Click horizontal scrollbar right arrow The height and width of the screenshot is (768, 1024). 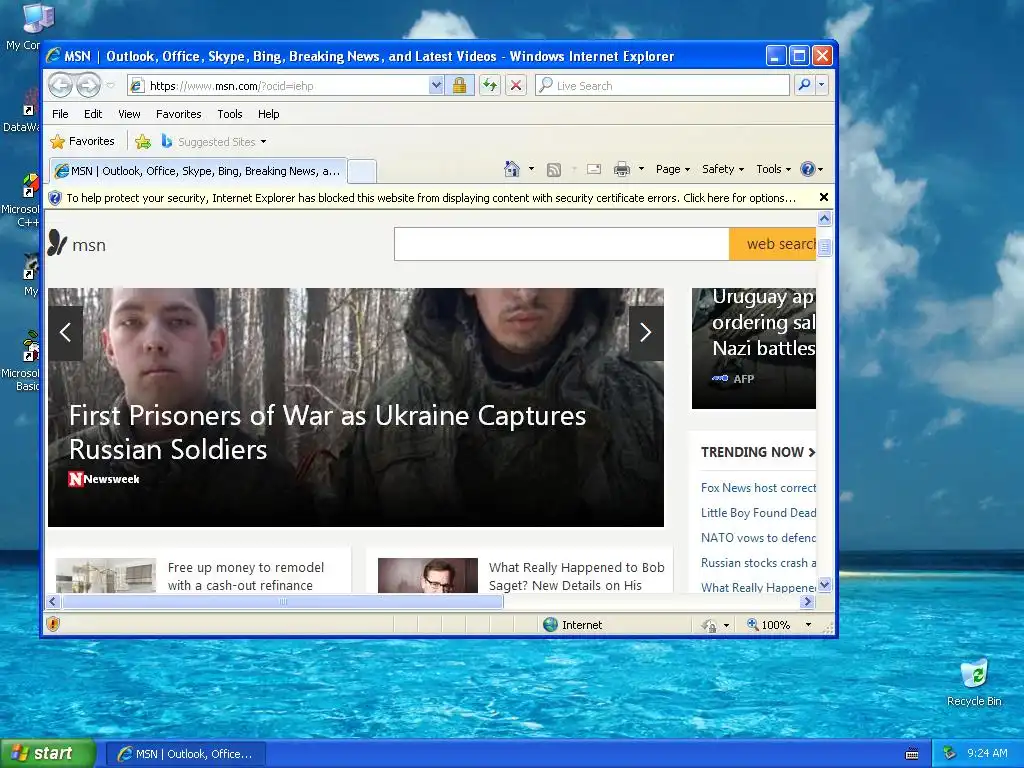point(808,601)
